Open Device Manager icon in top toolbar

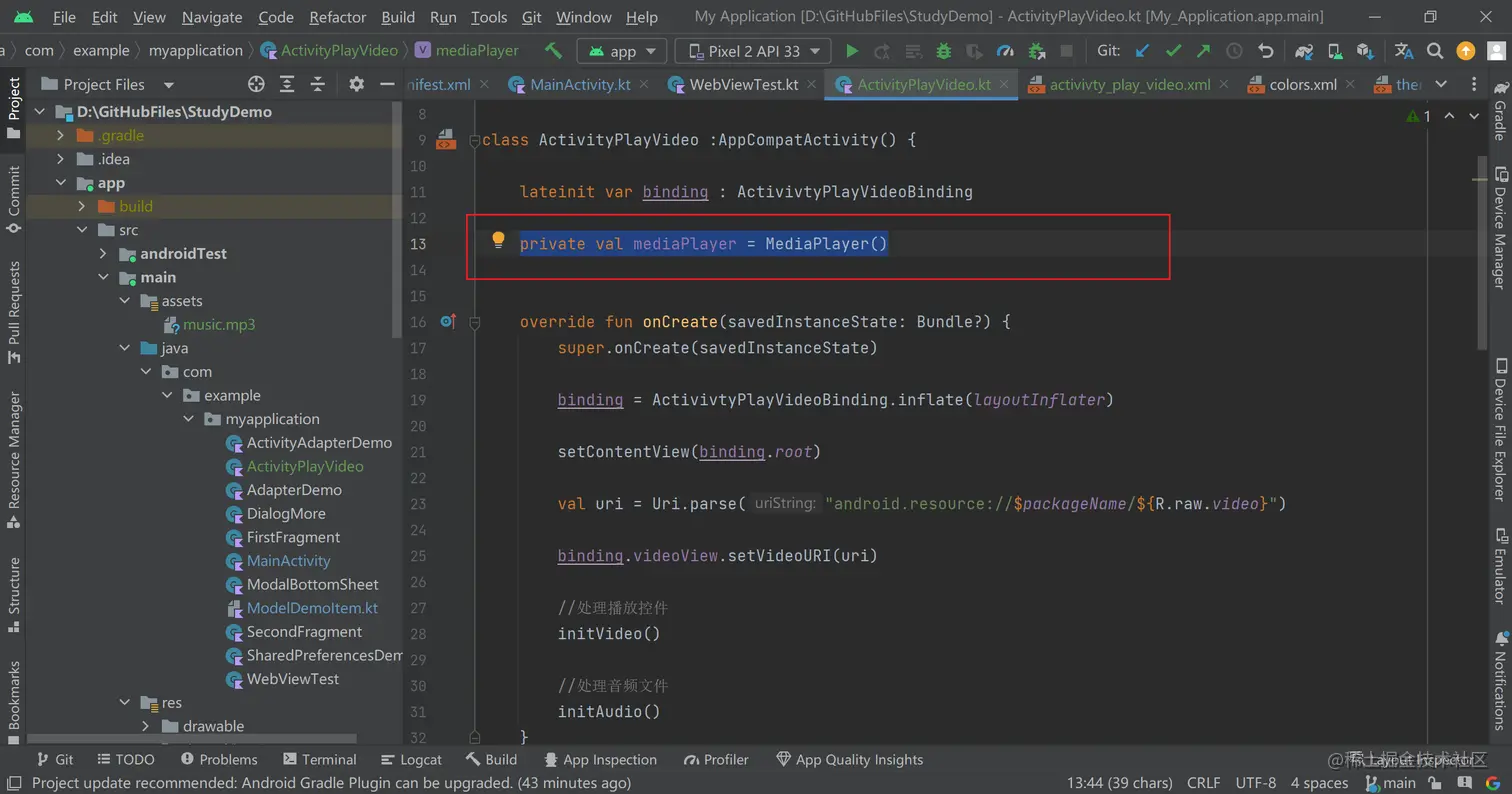click(1335, 51)
